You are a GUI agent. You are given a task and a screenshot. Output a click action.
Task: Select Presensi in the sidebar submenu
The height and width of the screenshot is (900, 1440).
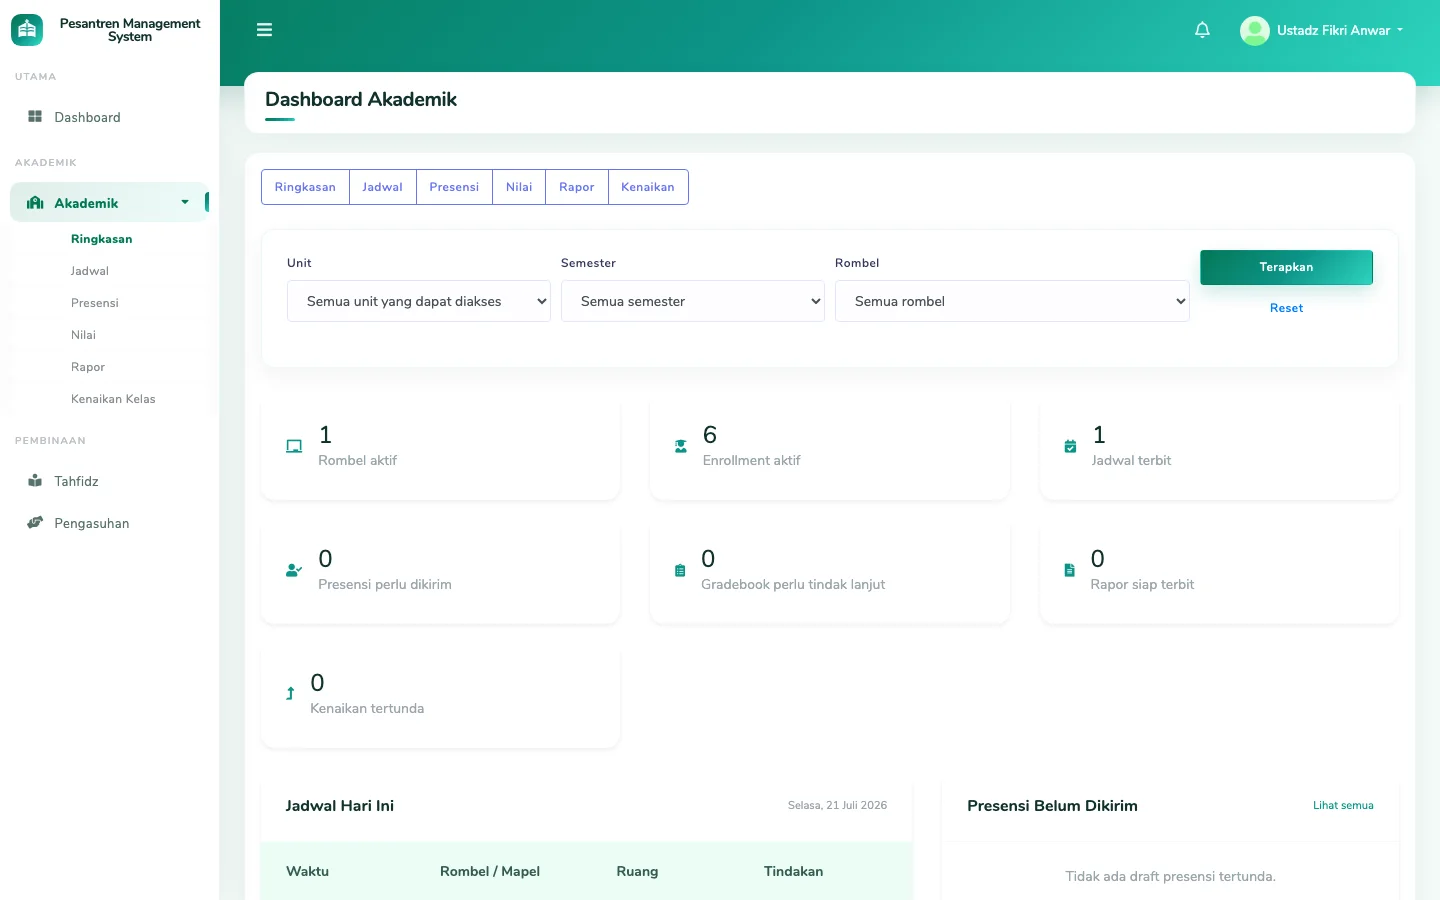tap(95, 303)
